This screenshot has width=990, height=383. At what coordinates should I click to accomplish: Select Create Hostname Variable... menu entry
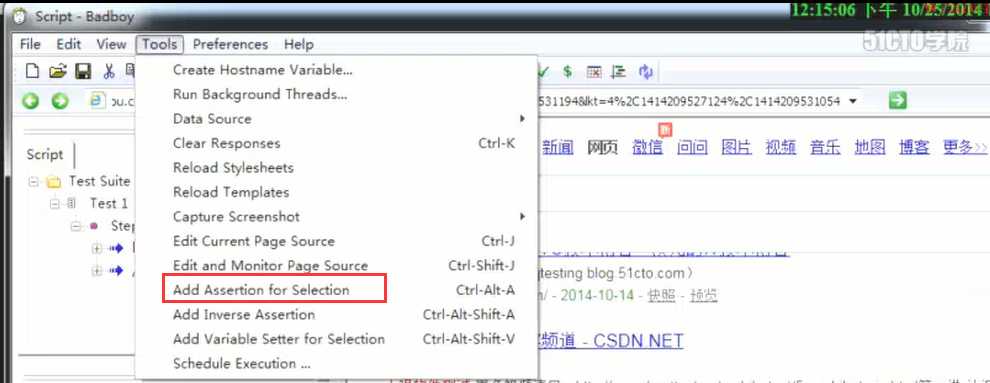[x=337, y=69]
